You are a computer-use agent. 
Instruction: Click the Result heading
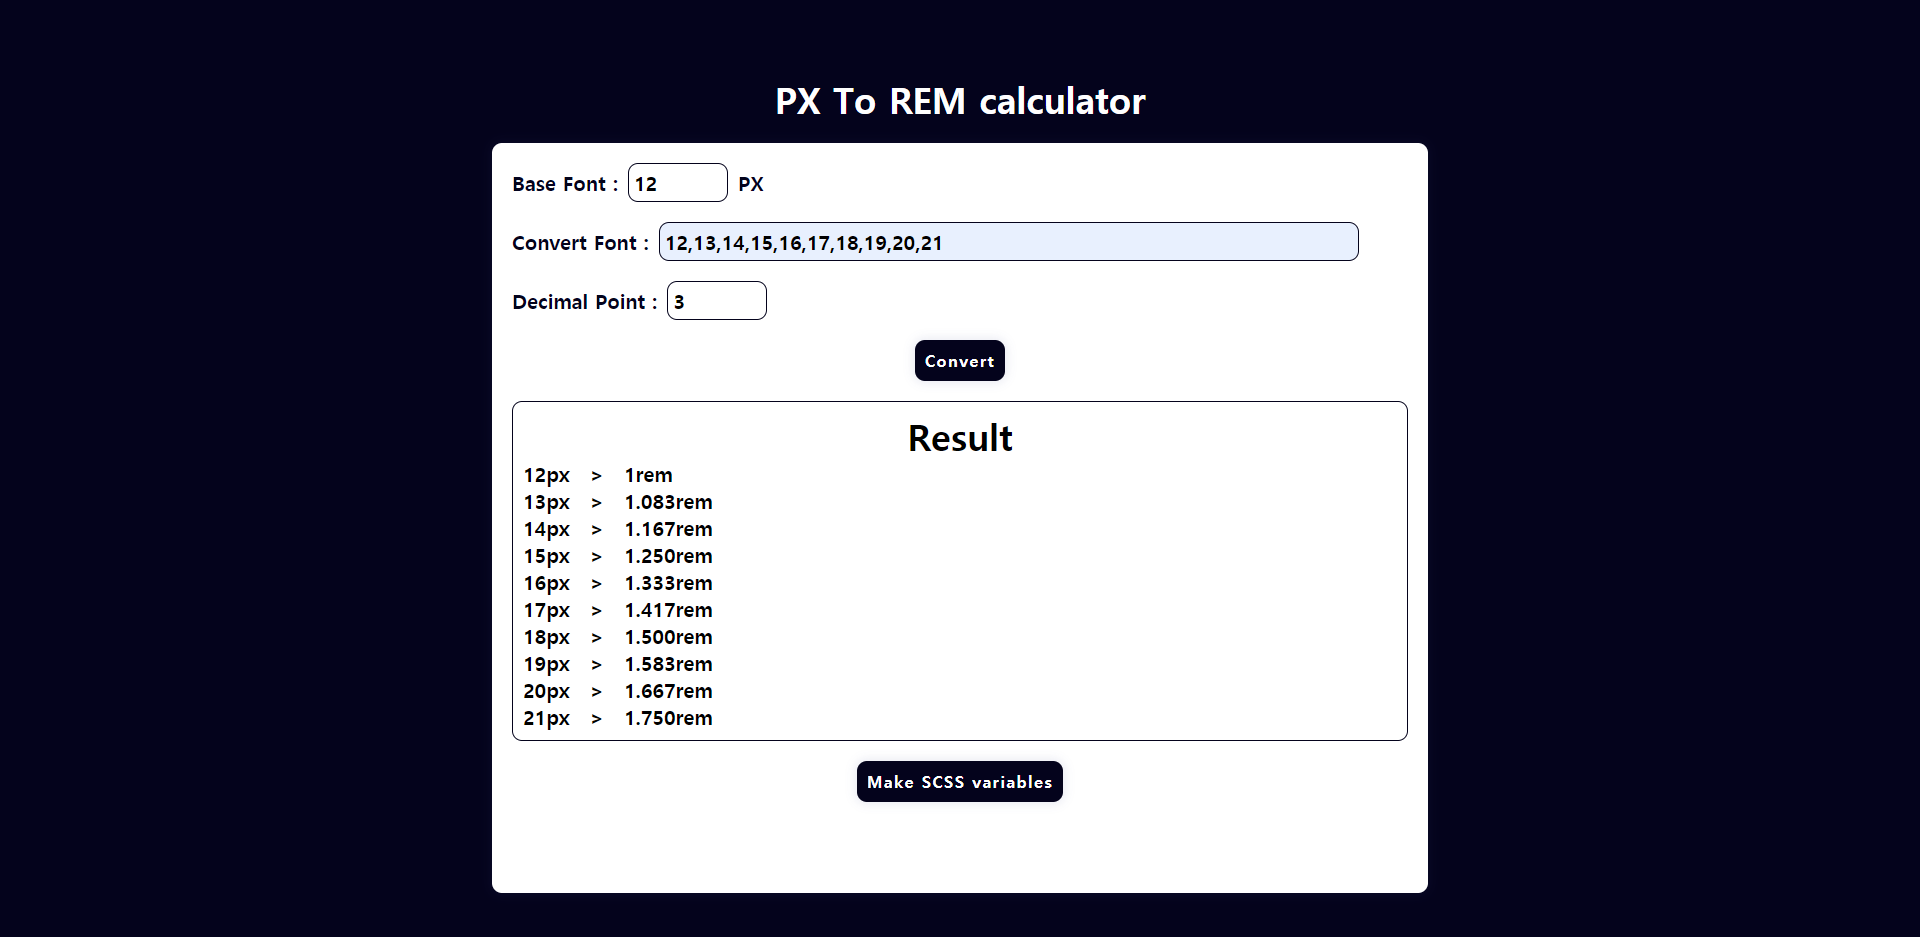click(959, 437)
